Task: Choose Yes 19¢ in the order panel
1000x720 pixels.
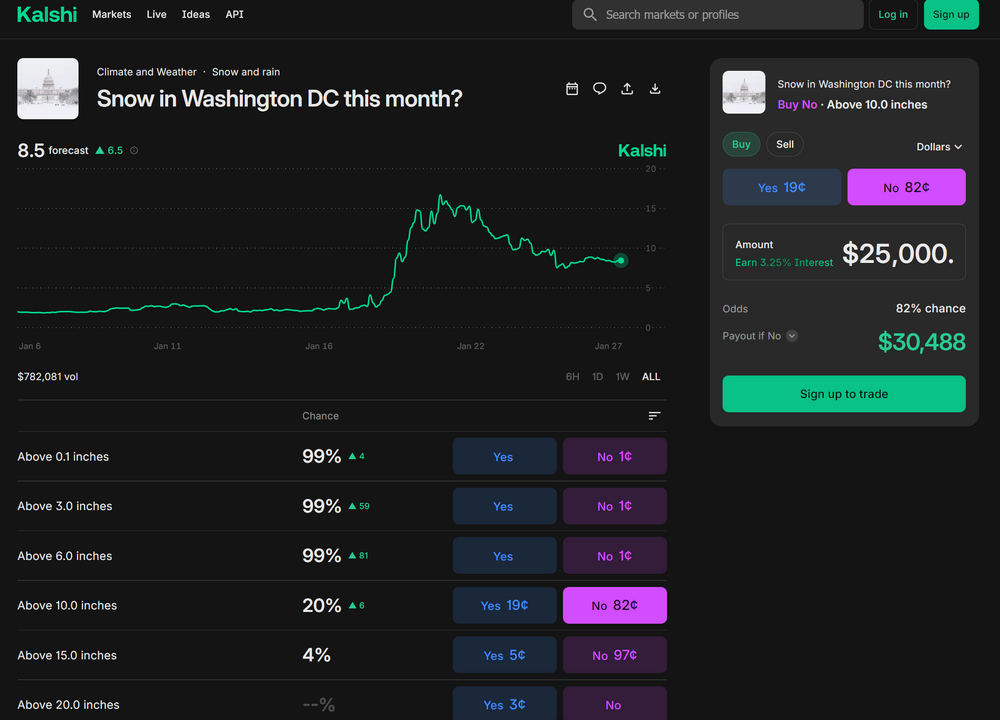Action: point(781,187)
